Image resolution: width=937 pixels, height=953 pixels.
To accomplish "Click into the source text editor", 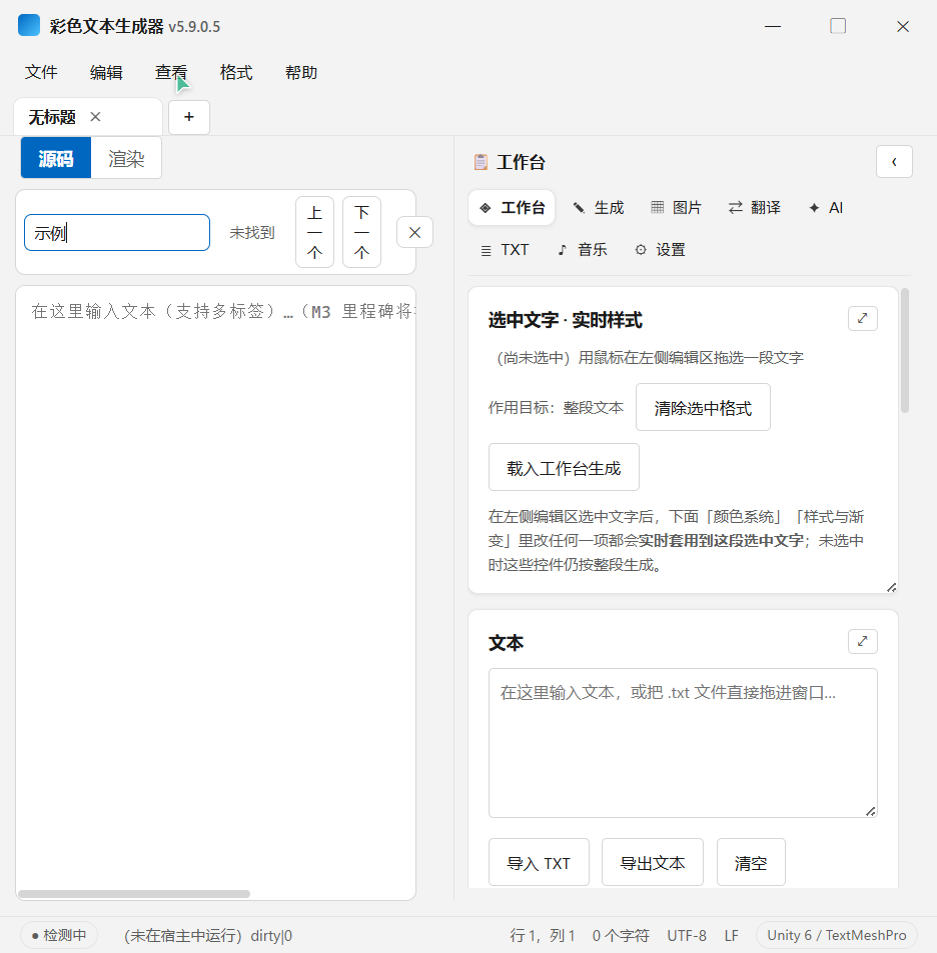I will click(216, 593).
